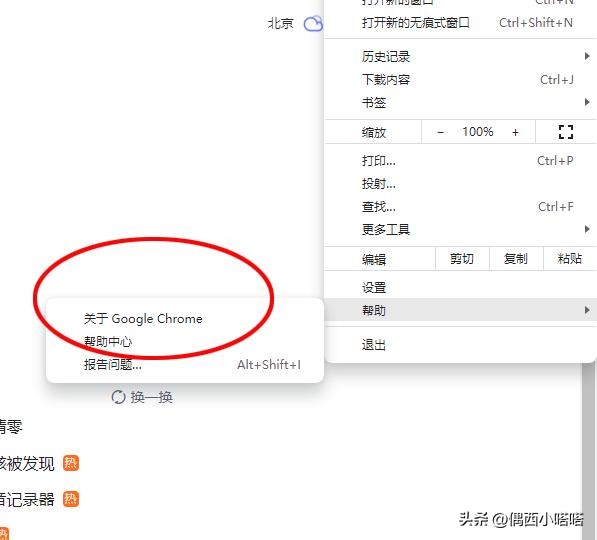Open the news item ending in 被发现
The height and width of the screenshot is (540, 597).
pyautogui.click(x=27, y=464)
